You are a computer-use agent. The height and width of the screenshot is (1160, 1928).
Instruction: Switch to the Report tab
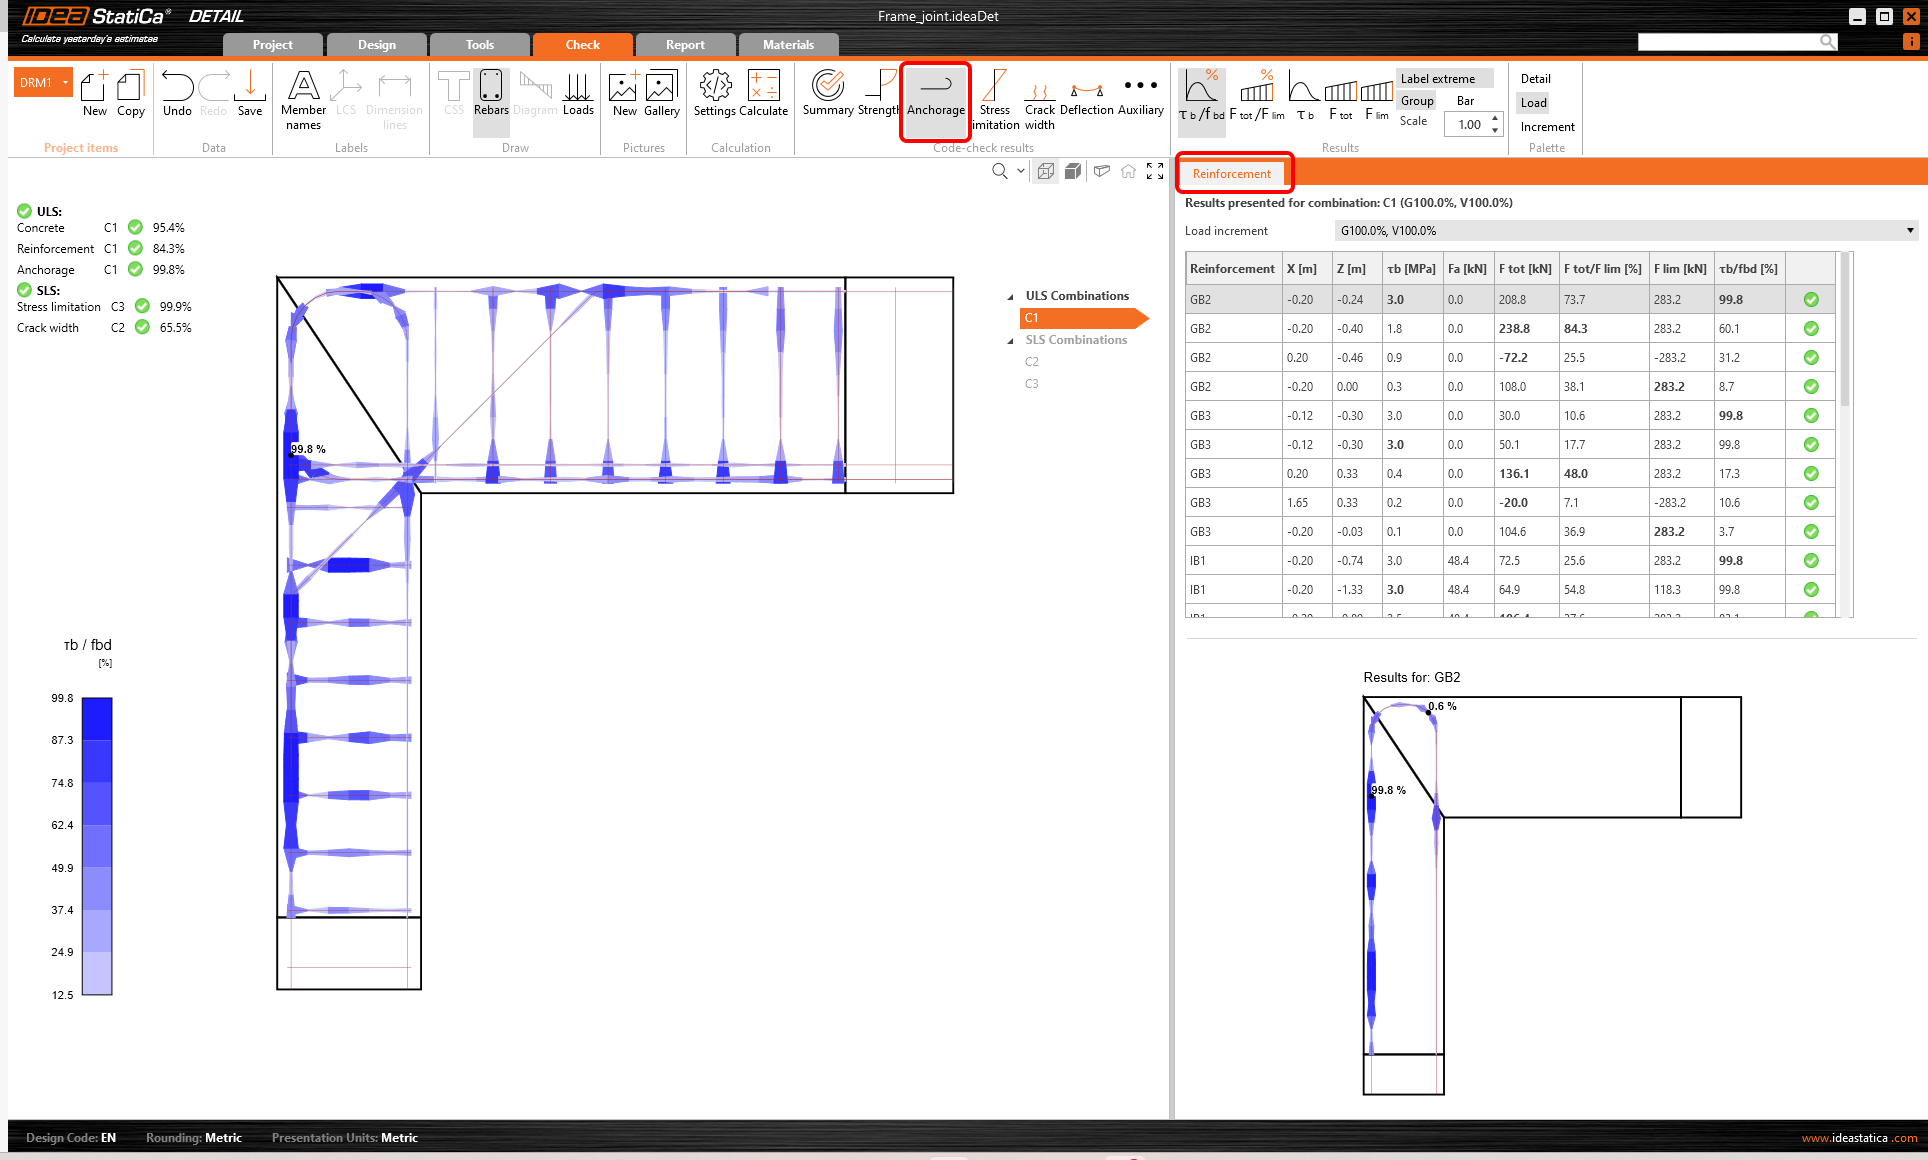[685, 45]
